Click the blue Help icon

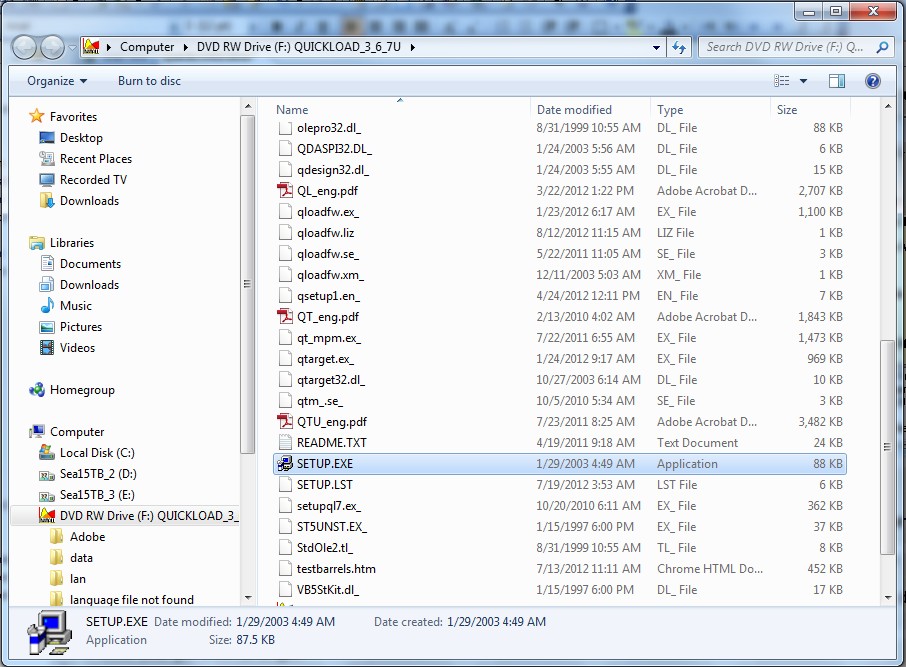872,81
